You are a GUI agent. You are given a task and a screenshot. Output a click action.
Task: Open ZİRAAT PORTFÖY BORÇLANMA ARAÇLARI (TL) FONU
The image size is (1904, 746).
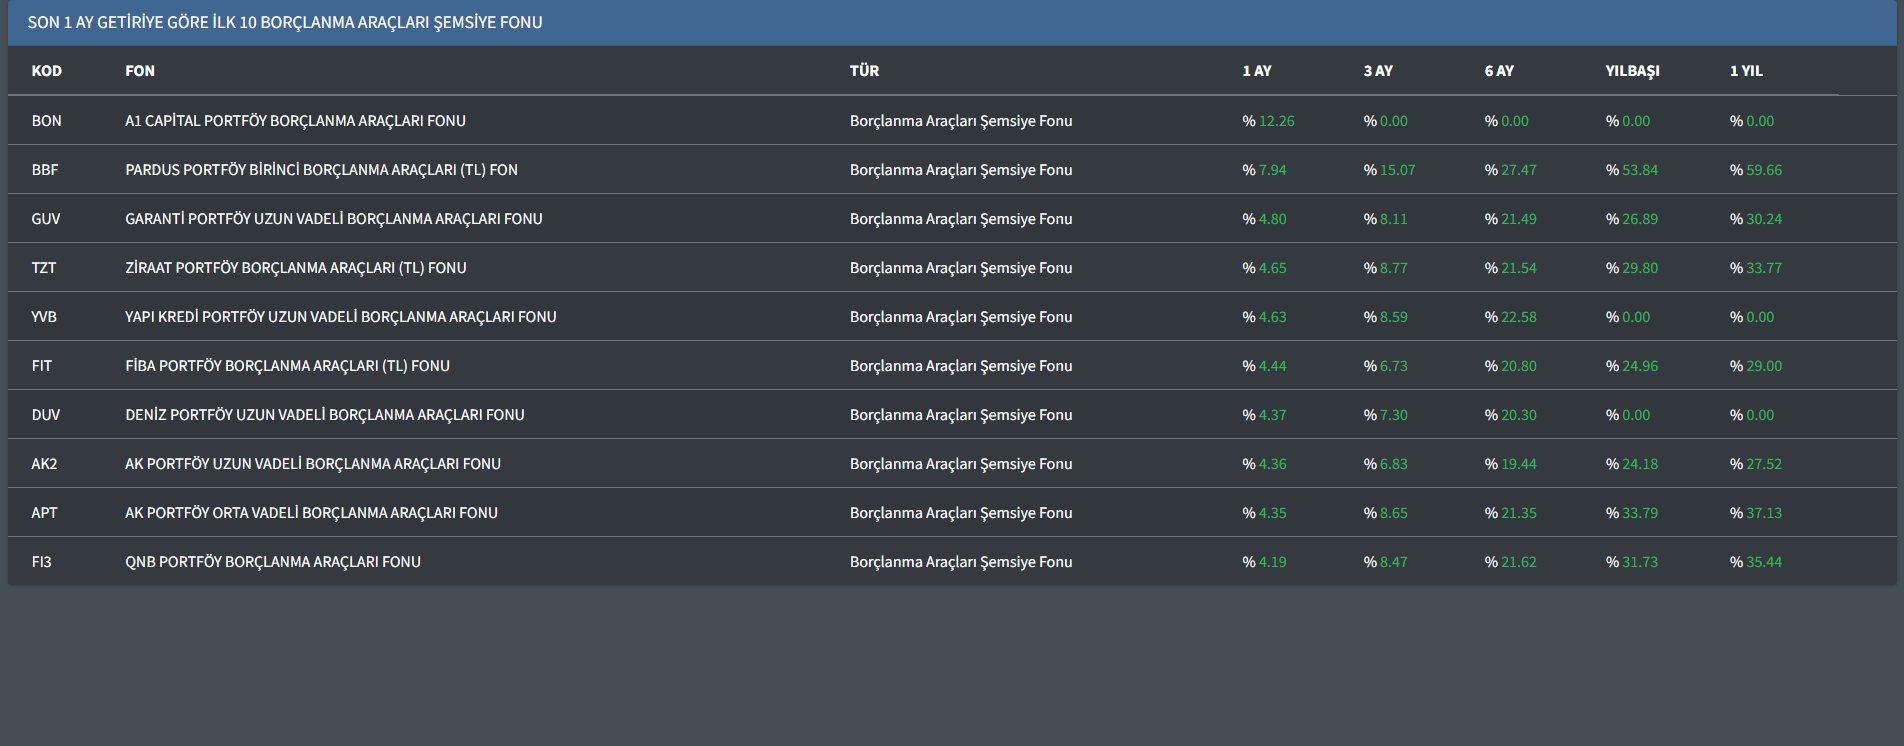(295, 268)
